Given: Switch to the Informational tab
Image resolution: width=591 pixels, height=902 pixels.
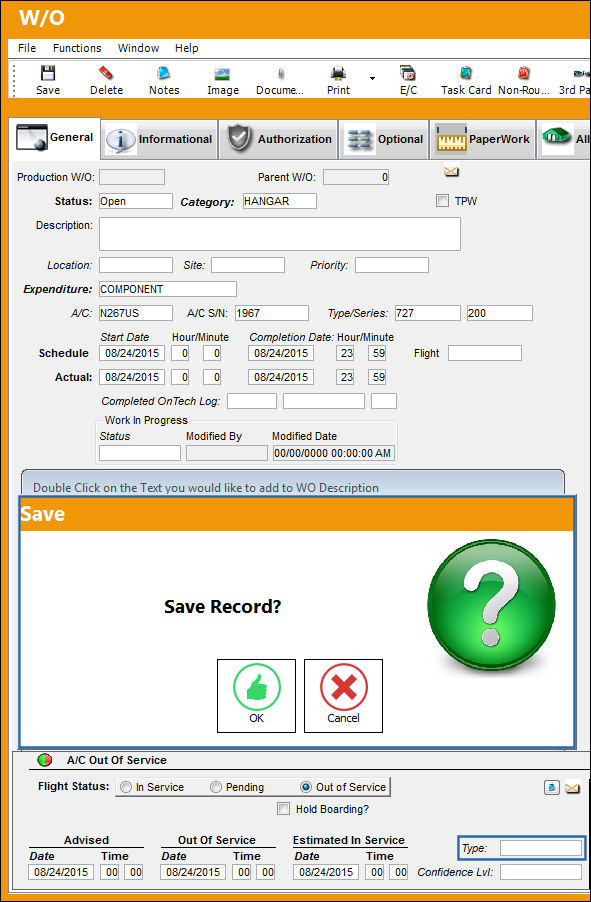Looking at the screenshot, I should pyautogui.click(x=159, y=139).
